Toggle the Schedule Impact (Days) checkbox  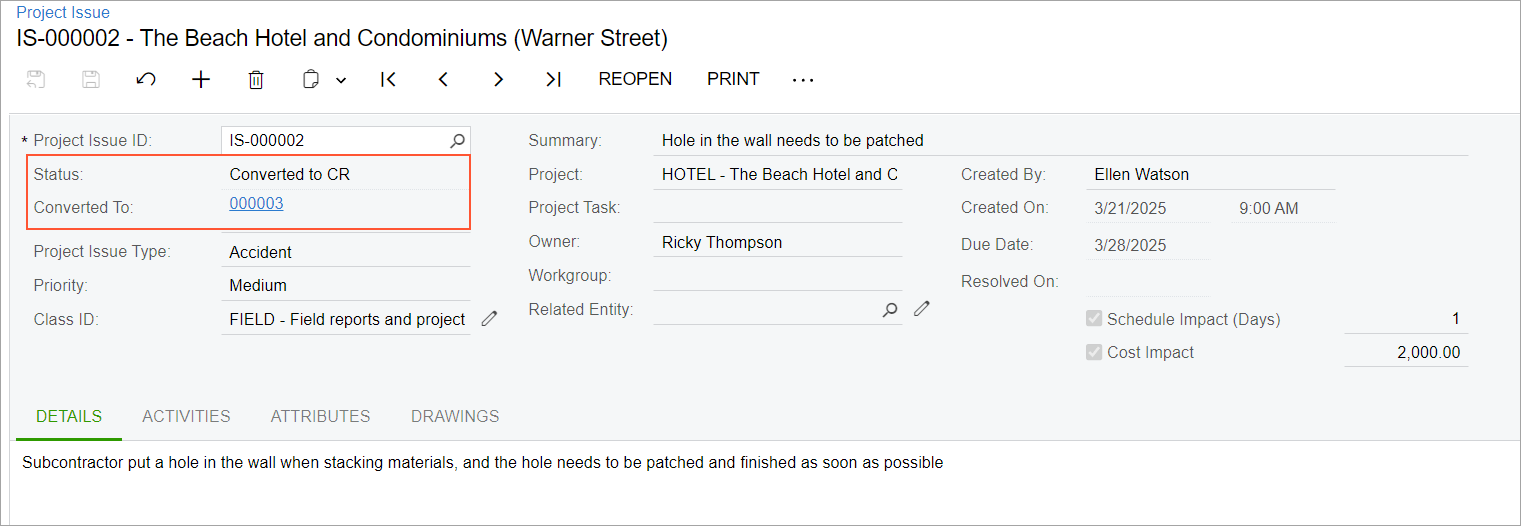coord(1094,319)
